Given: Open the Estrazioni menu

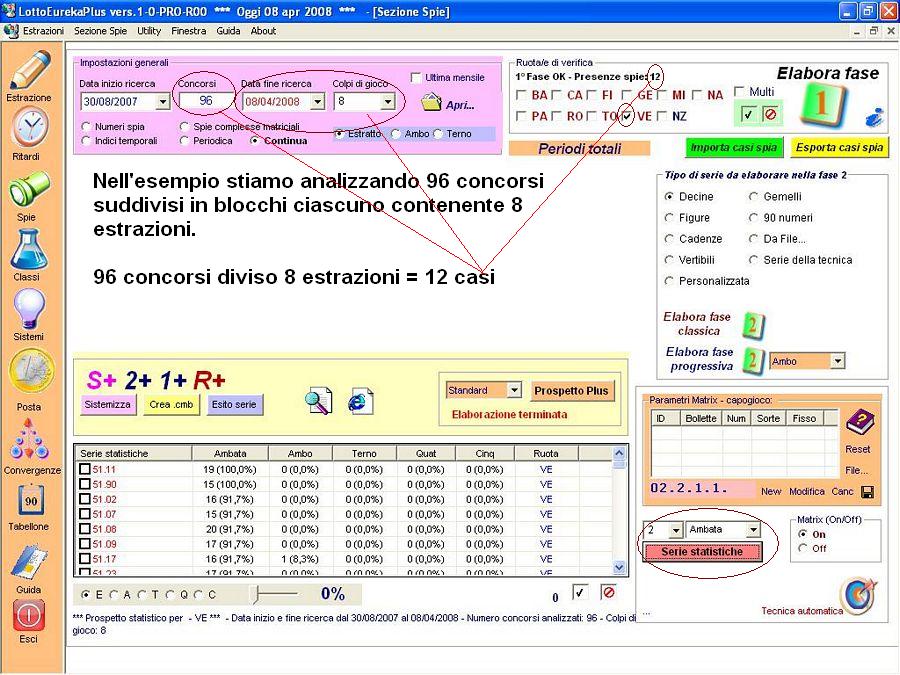Looking at the screenshot, I should [x=44, y=31].
